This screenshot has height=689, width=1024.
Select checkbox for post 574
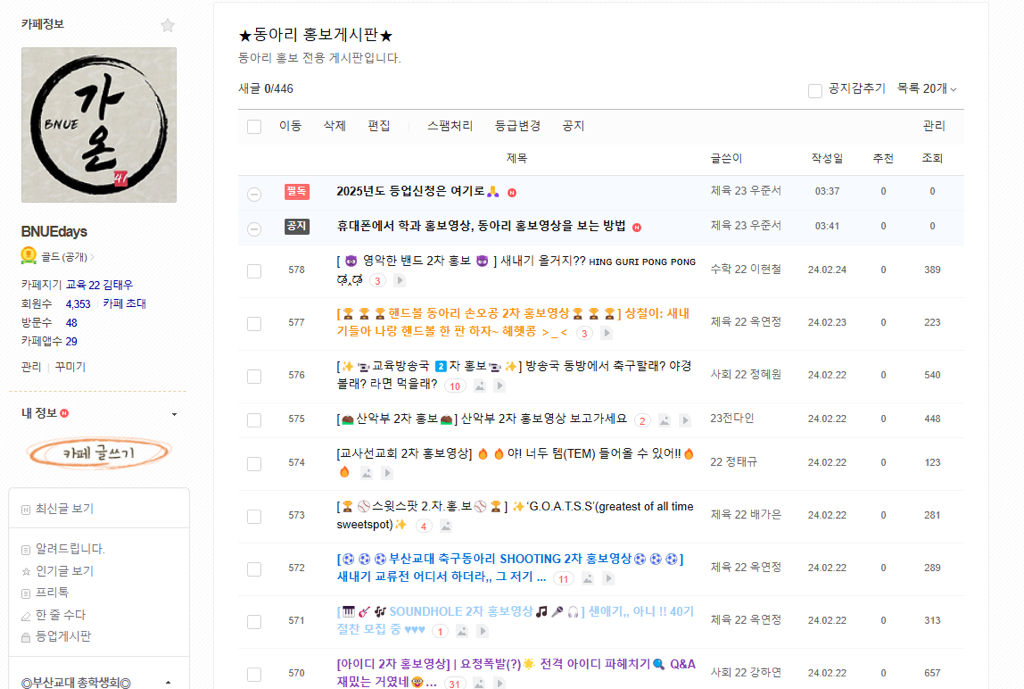click(254, 464)
